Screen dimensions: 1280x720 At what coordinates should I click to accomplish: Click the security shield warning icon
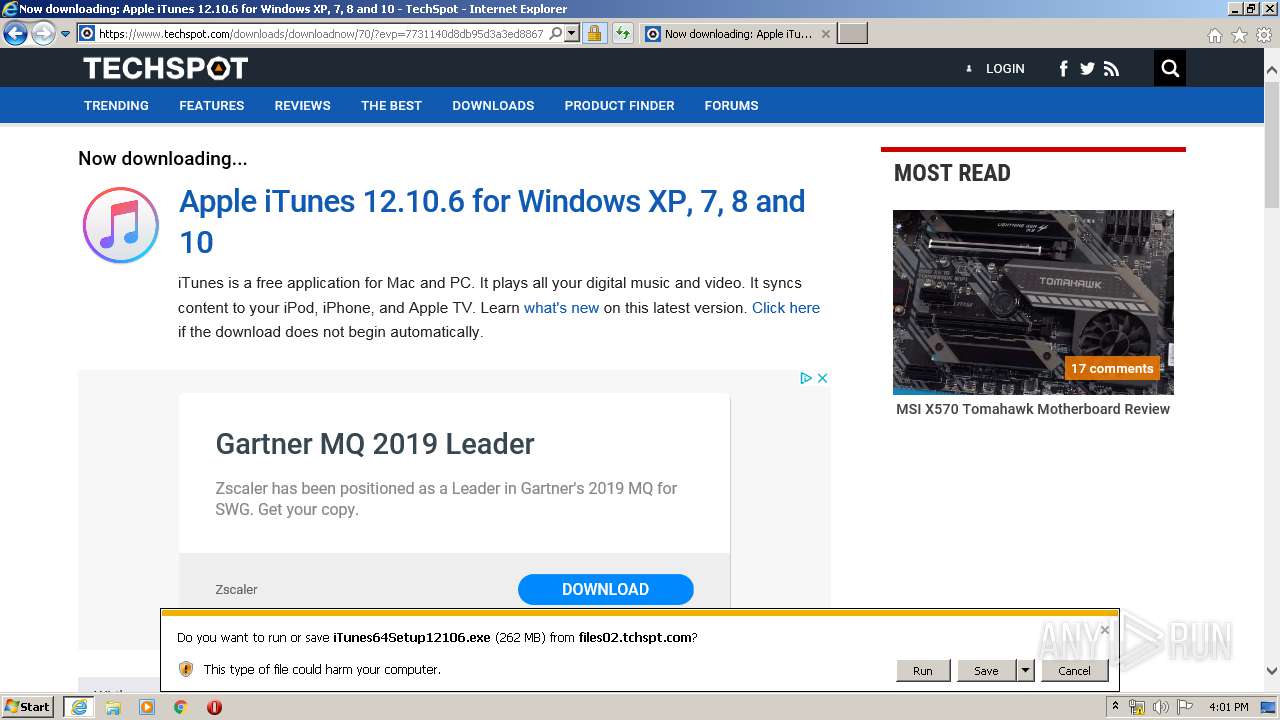[x=185, y=669]
